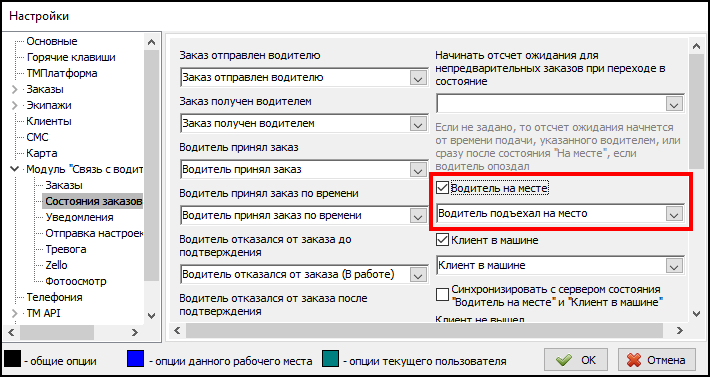Enable Синхронизировать с сервером состояния checkbox
This screenshot has width=710, height=377.
(x=442, y=295)
